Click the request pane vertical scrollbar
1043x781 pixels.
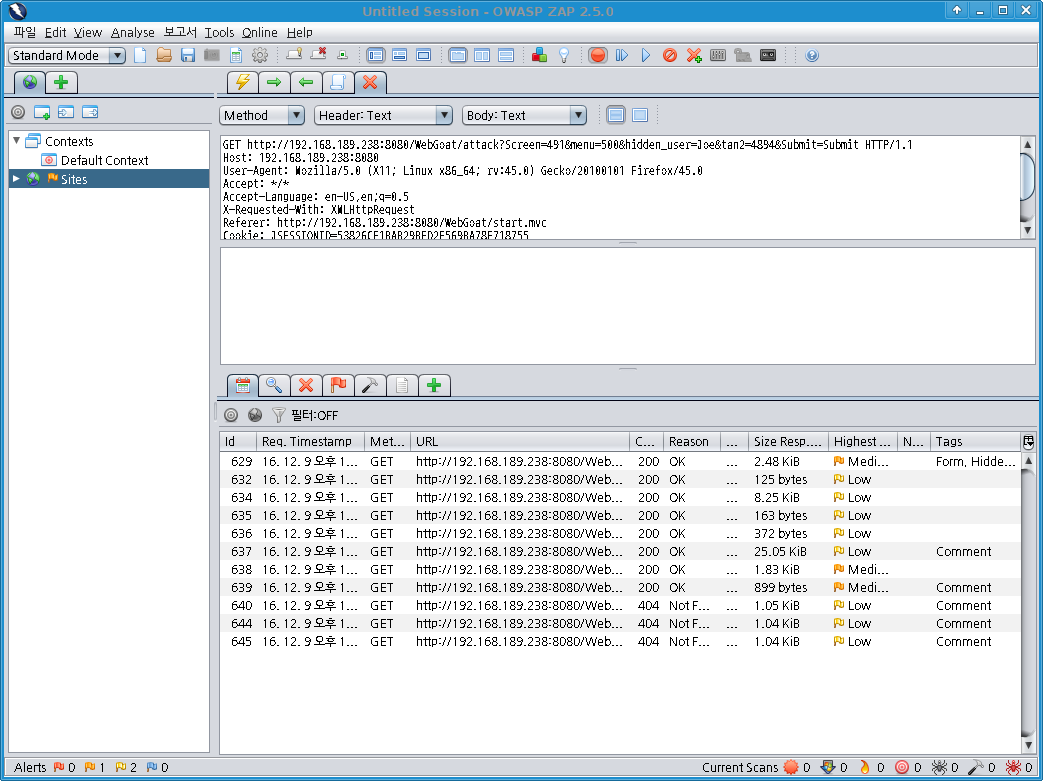click(x=1028, y=187)
